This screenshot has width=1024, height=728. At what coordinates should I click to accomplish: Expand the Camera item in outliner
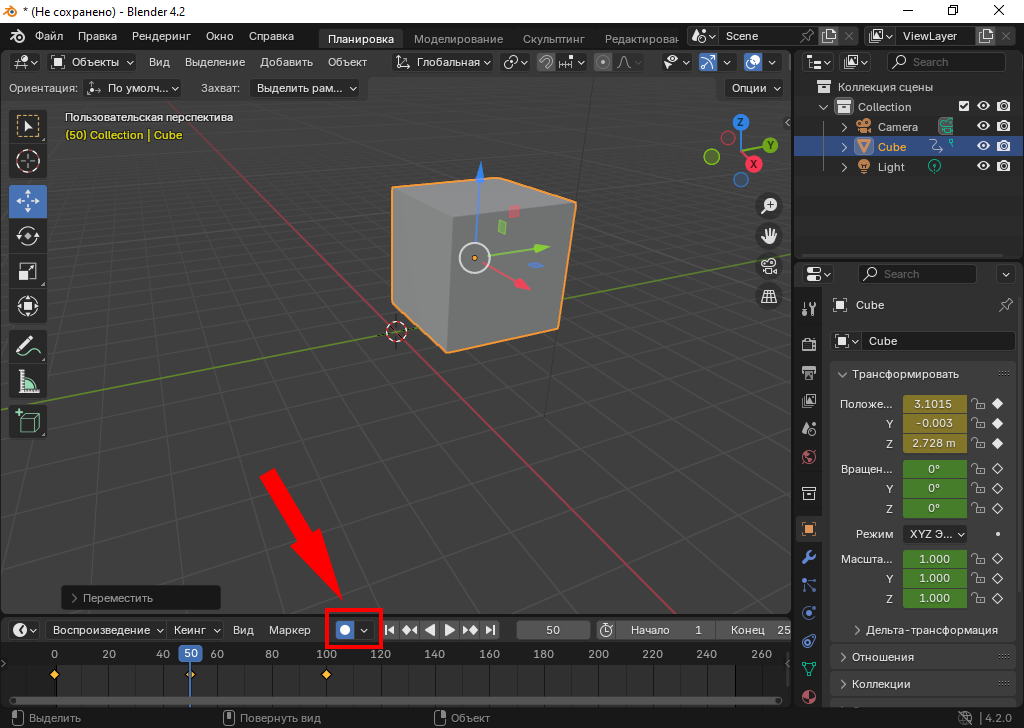[x=844, y=127]
